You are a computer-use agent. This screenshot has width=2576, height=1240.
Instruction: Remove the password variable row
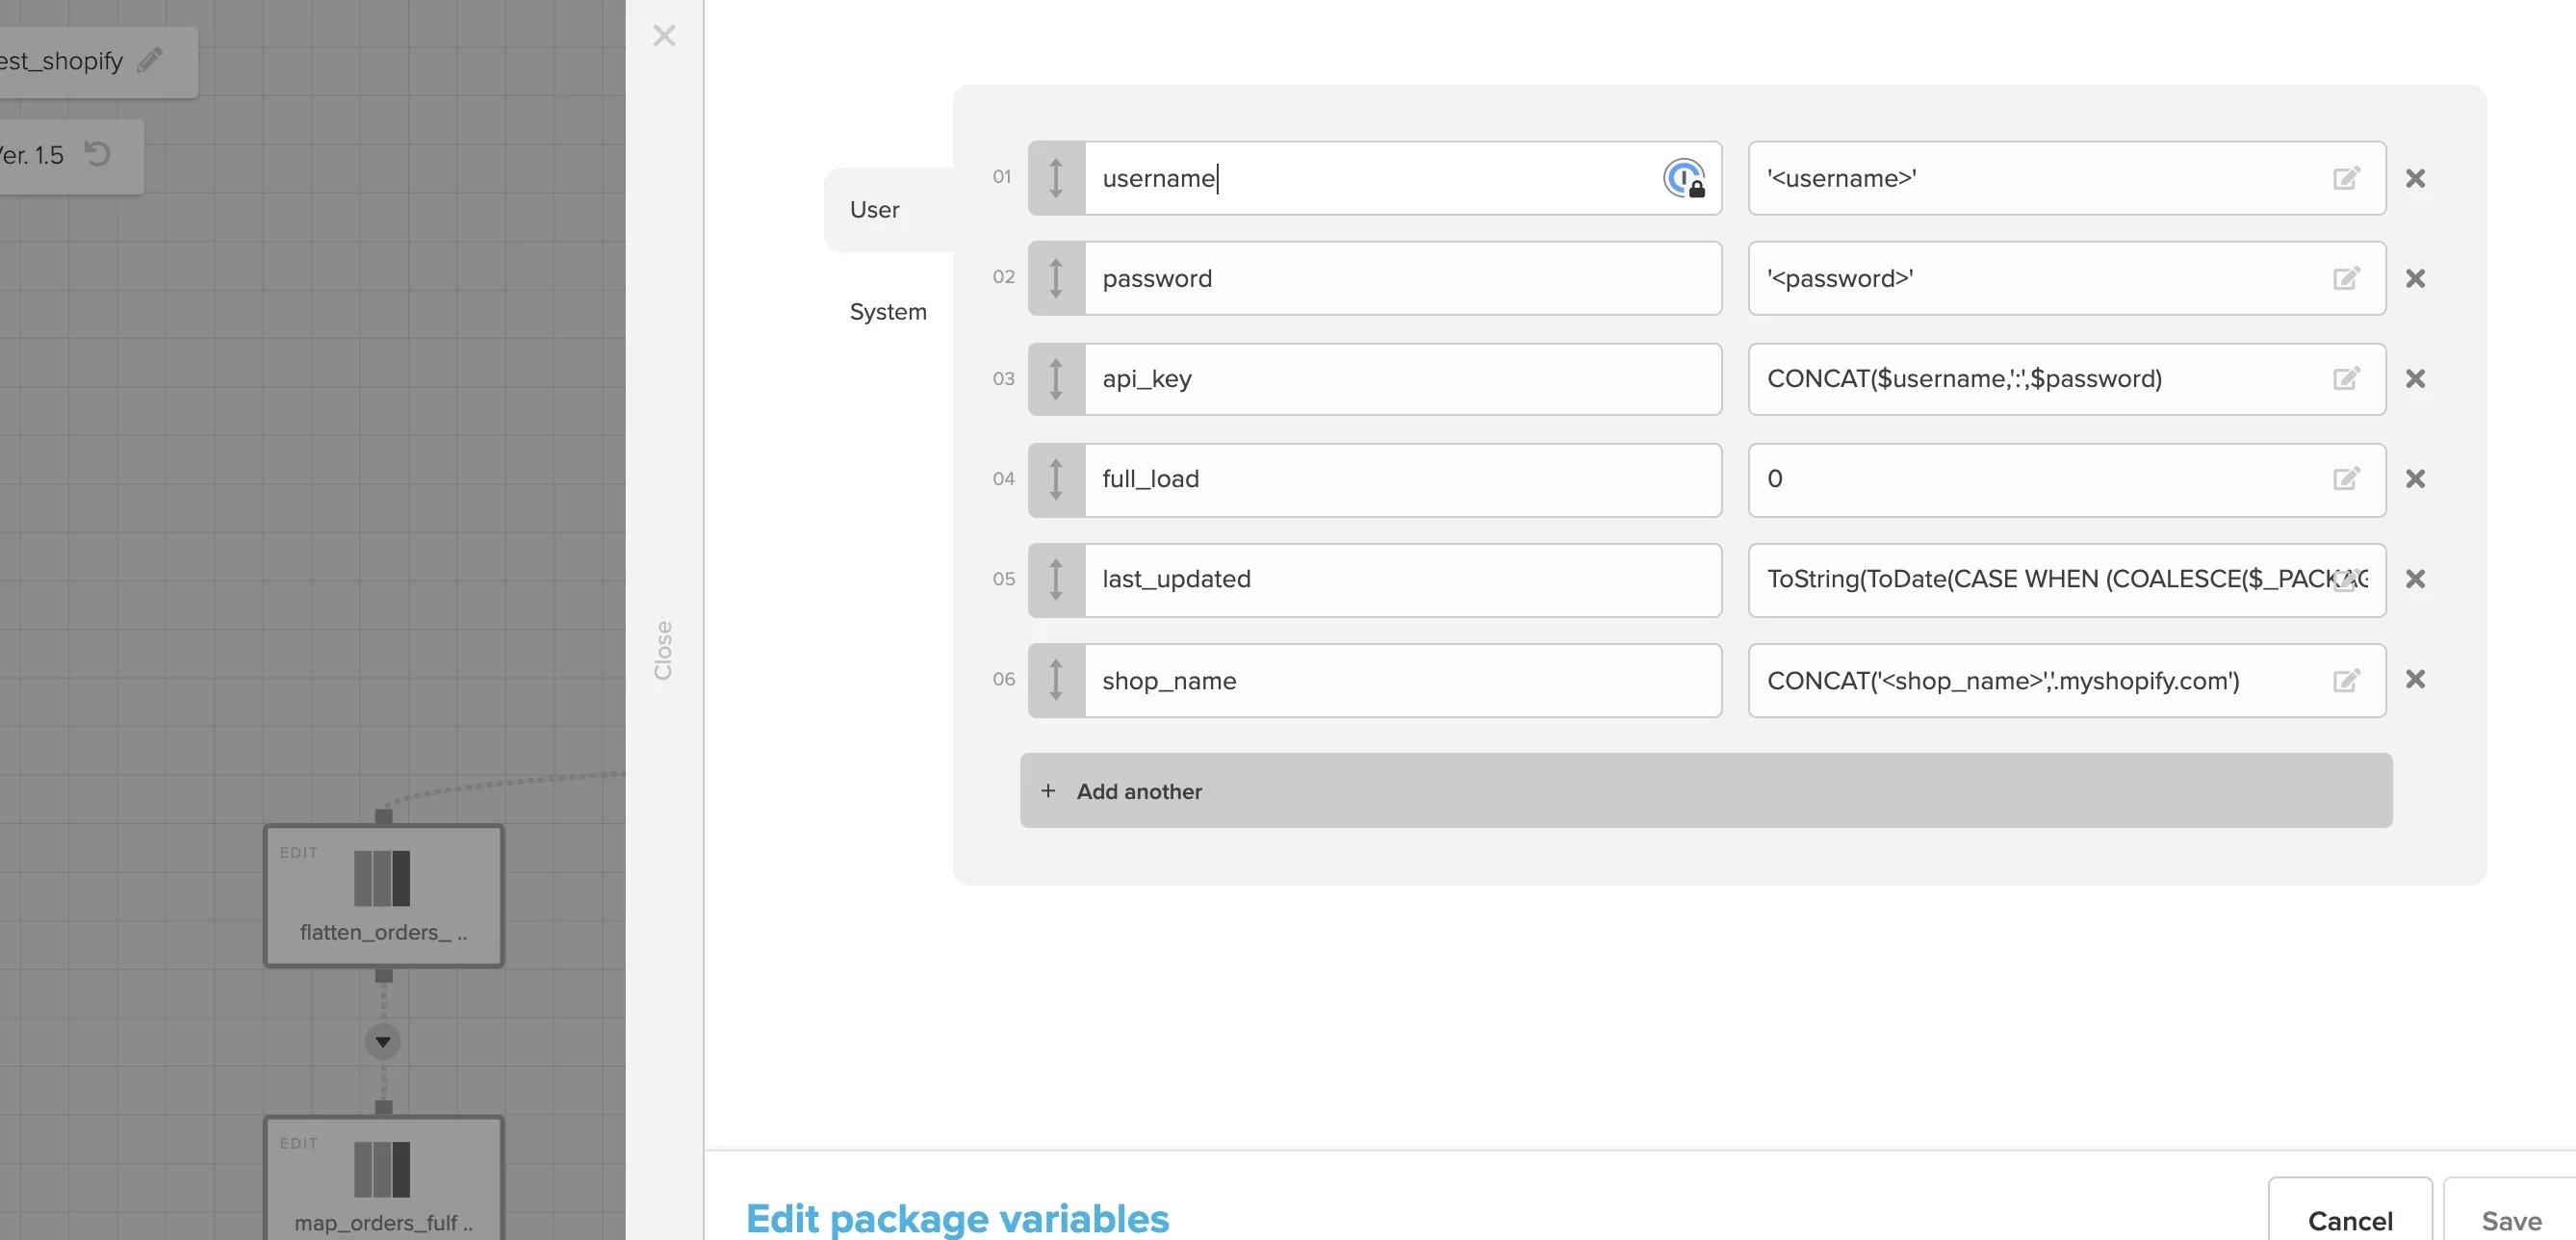click(x=2415, y=278)
